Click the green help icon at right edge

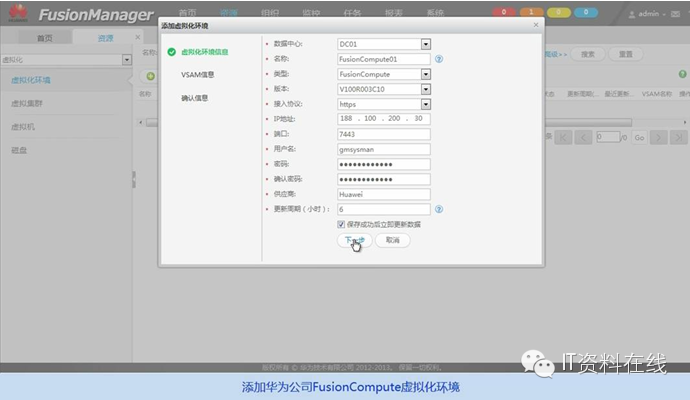coord(683,74)
